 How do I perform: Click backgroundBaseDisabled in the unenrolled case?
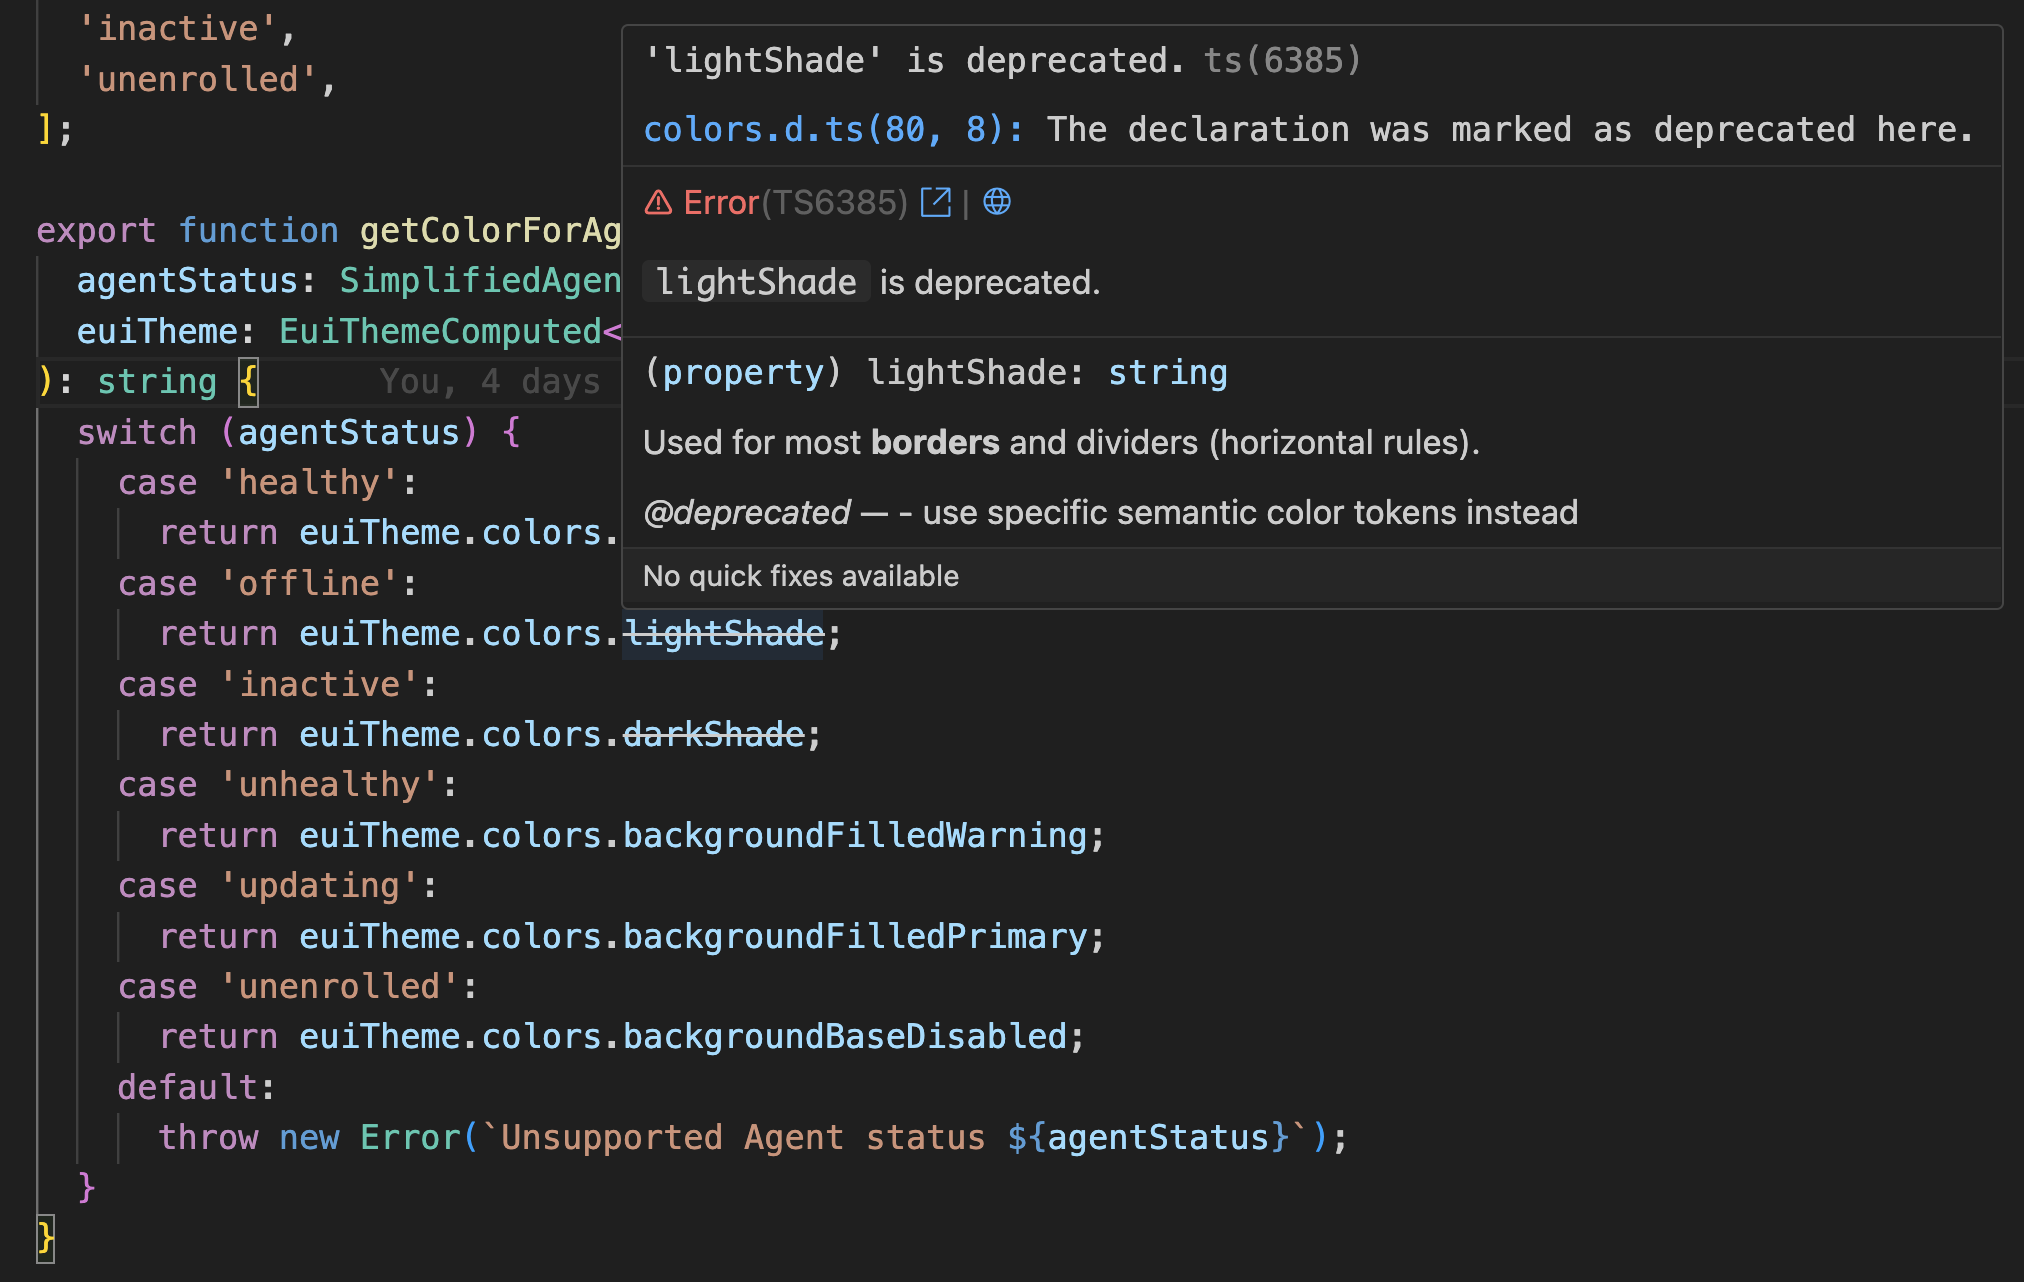tap(845, 1036)
